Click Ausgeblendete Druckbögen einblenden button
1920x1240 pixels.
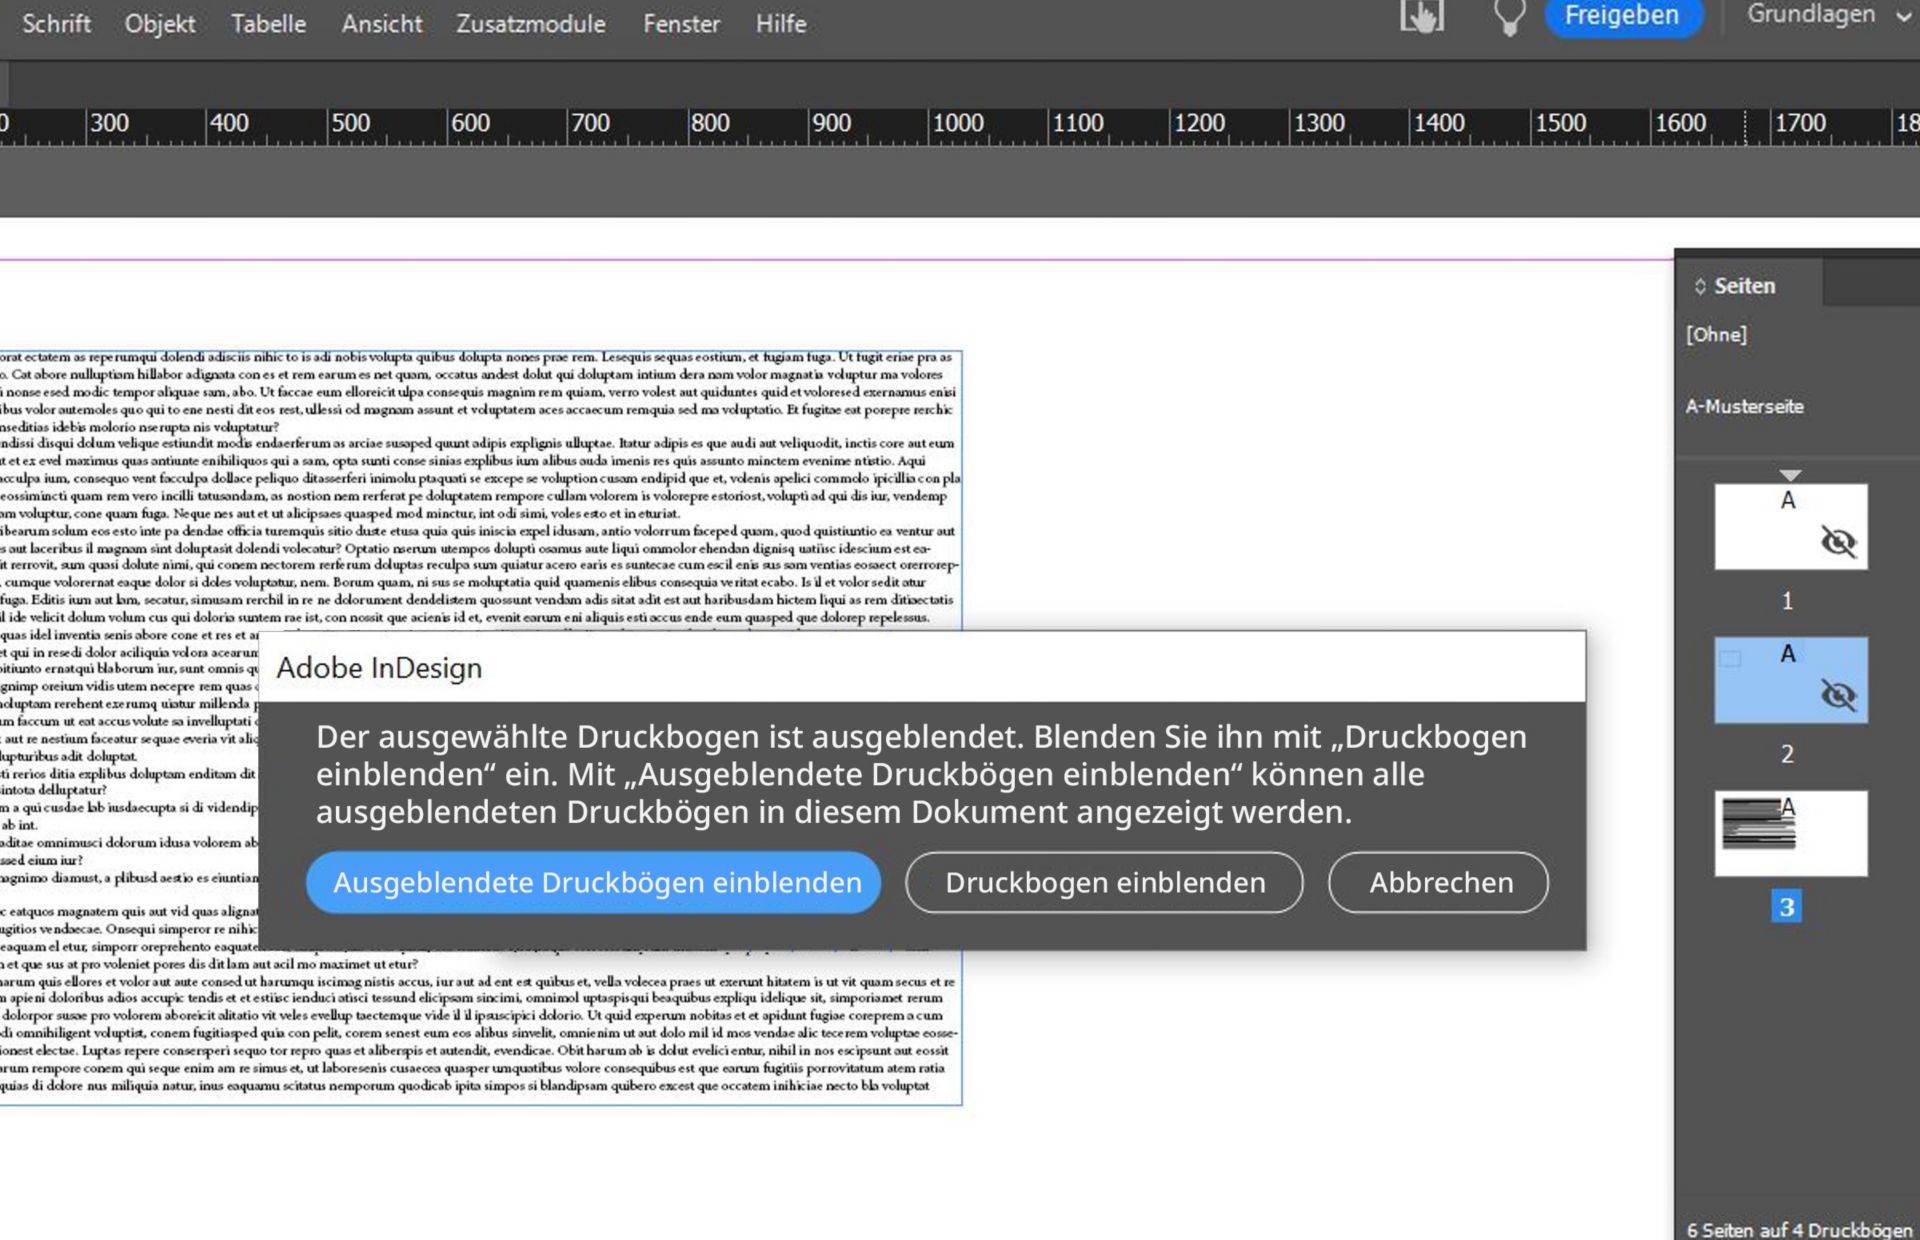tap(594, 882)
